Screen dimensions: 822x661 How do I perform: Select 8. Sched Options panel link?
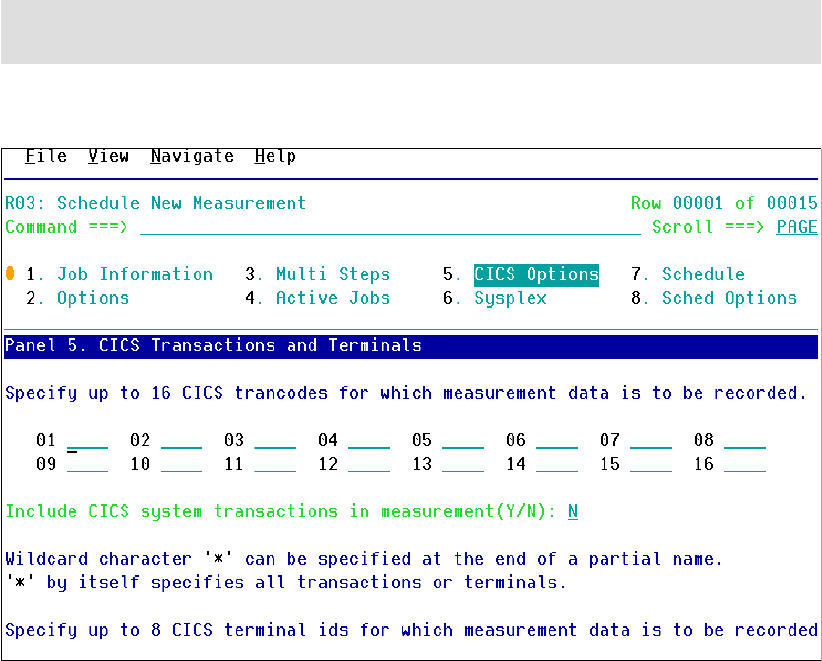tap(714, 298)
